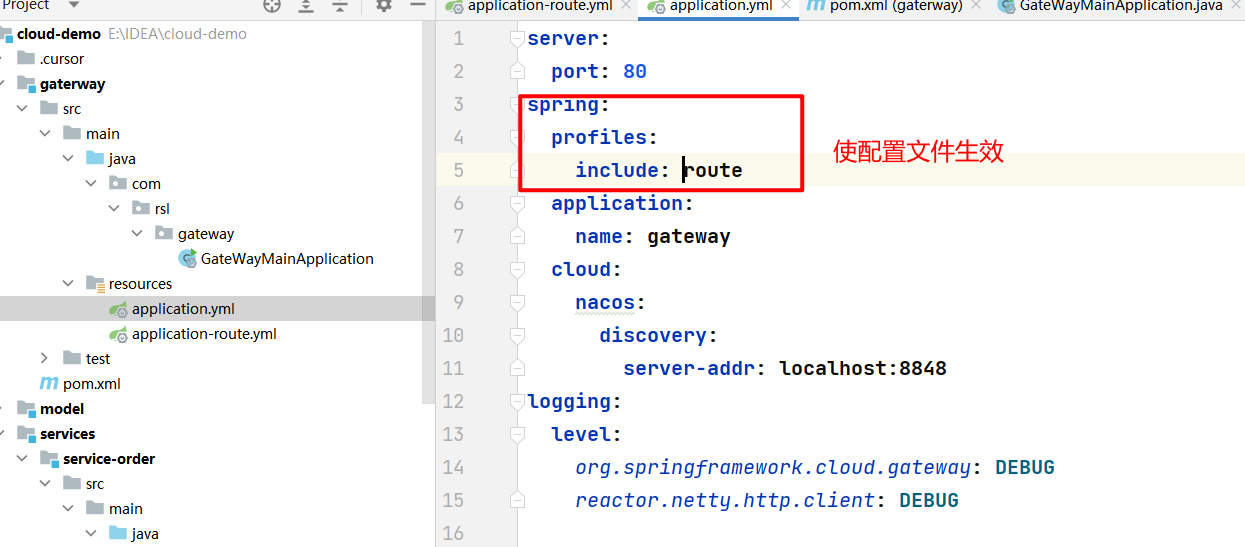Viewport: 1245px width, 547px height.
Task: Fold the cloud block on line 8
Action: [517, 270]
